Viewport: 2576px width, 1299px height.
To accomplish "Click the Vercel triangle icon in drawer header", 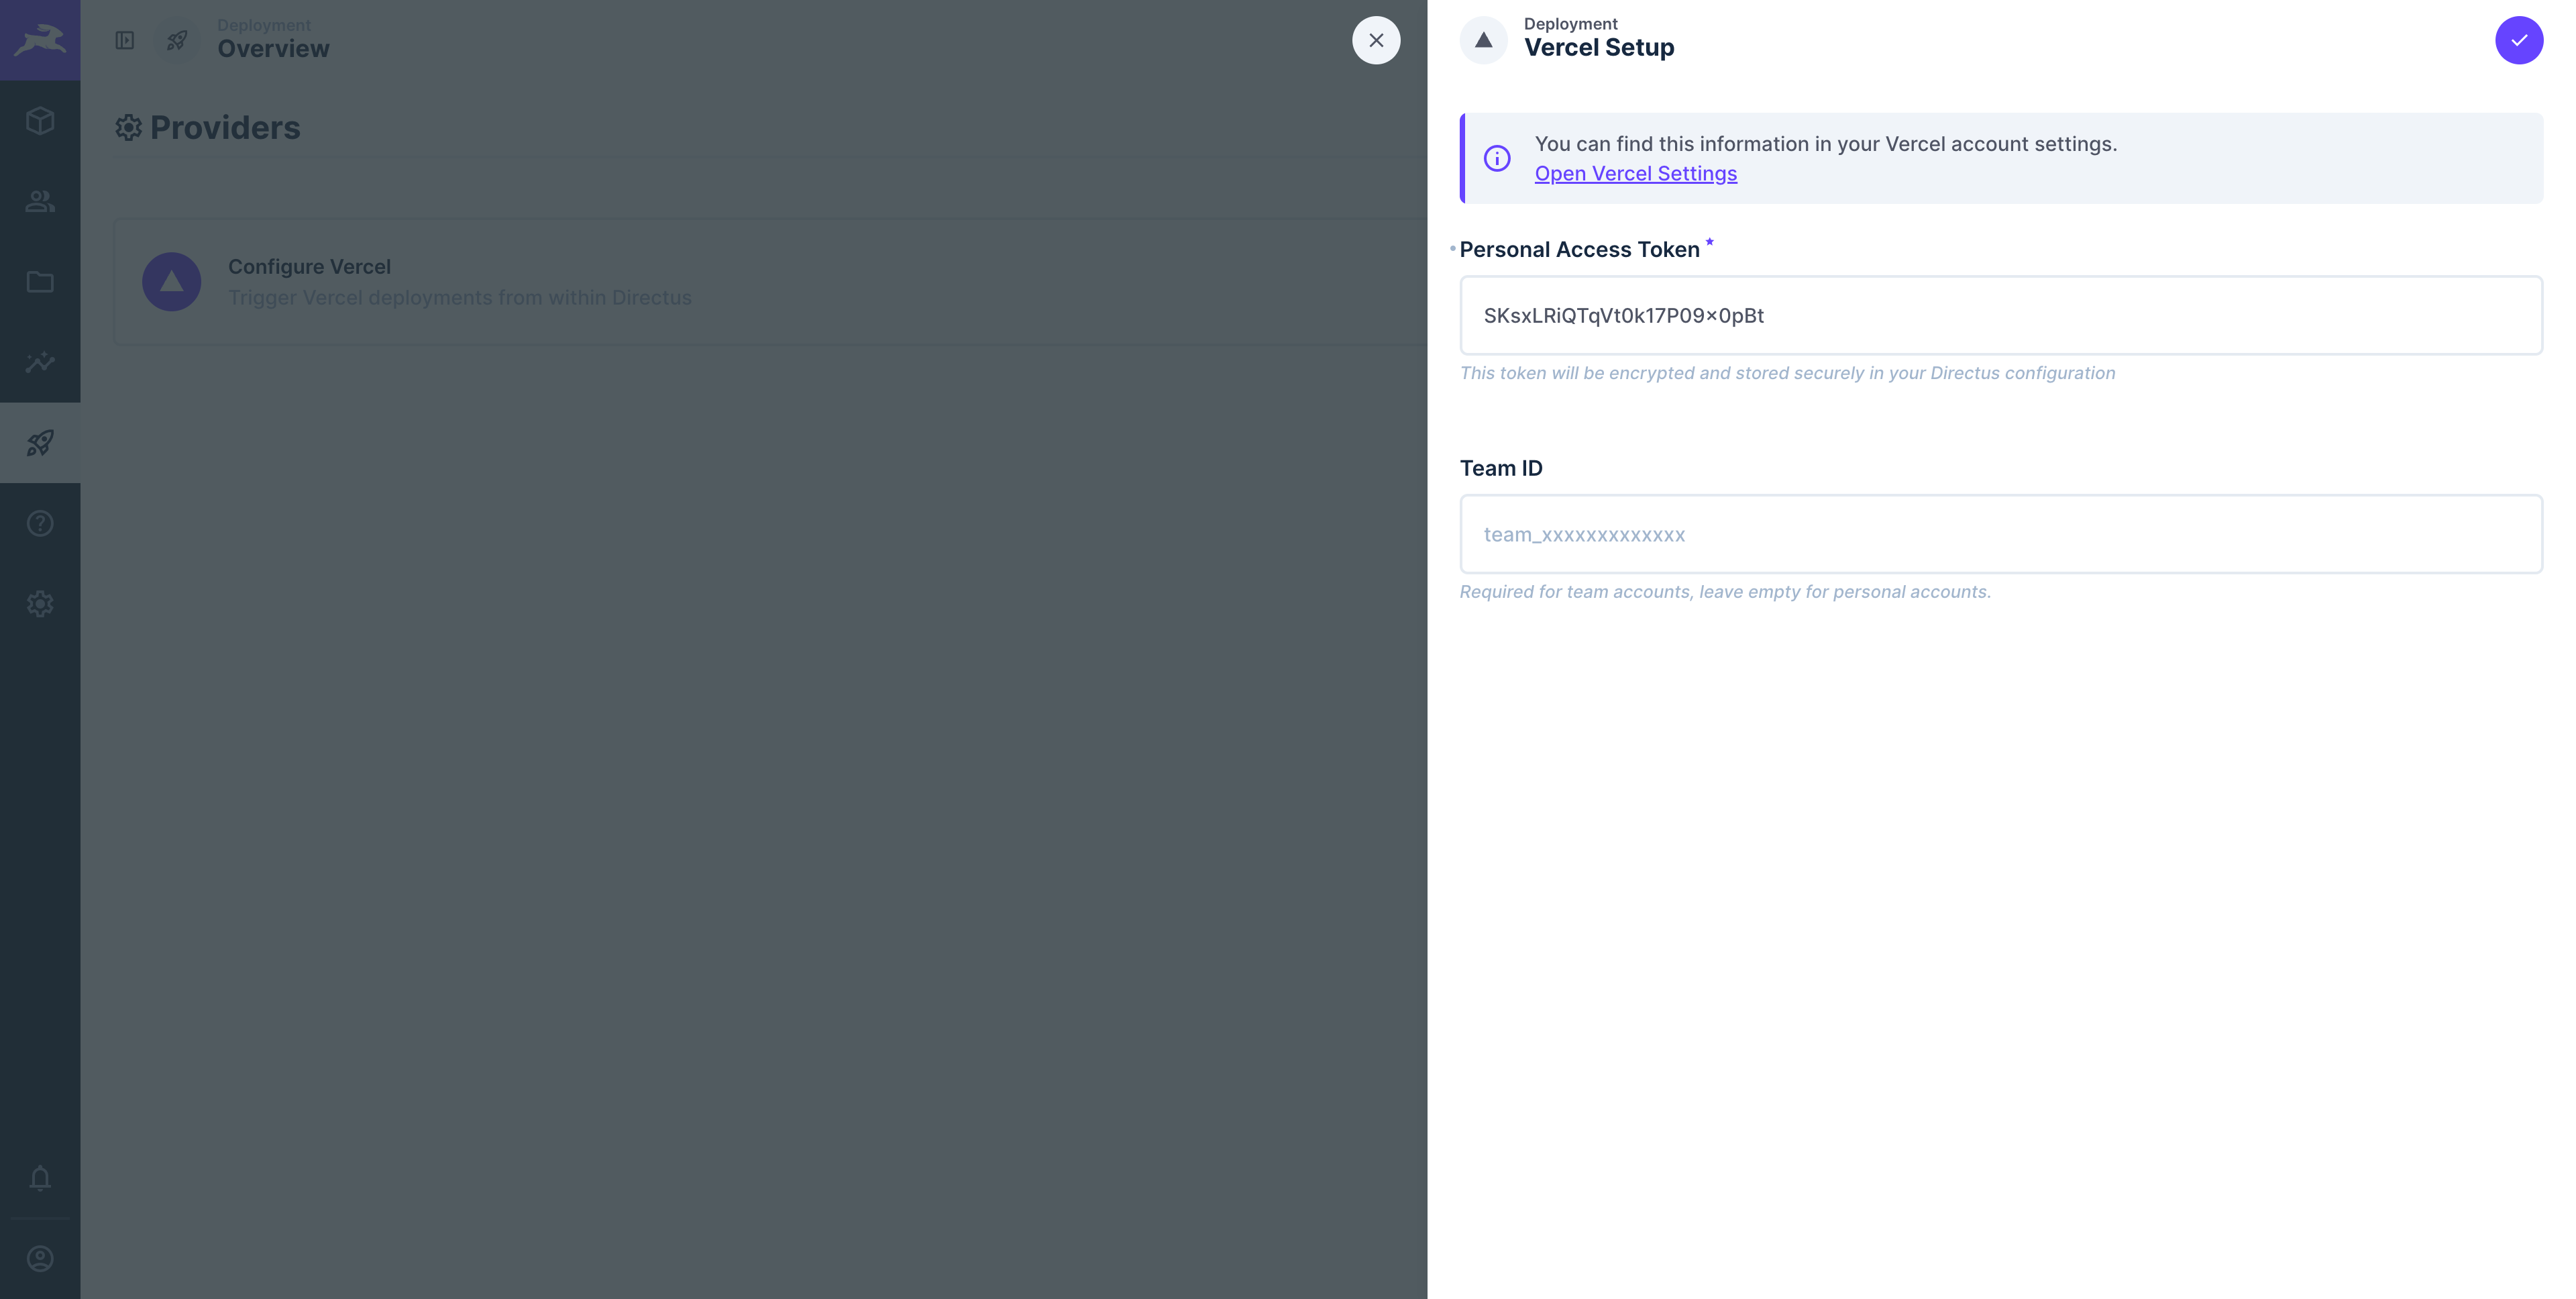I will [1483, 40].
